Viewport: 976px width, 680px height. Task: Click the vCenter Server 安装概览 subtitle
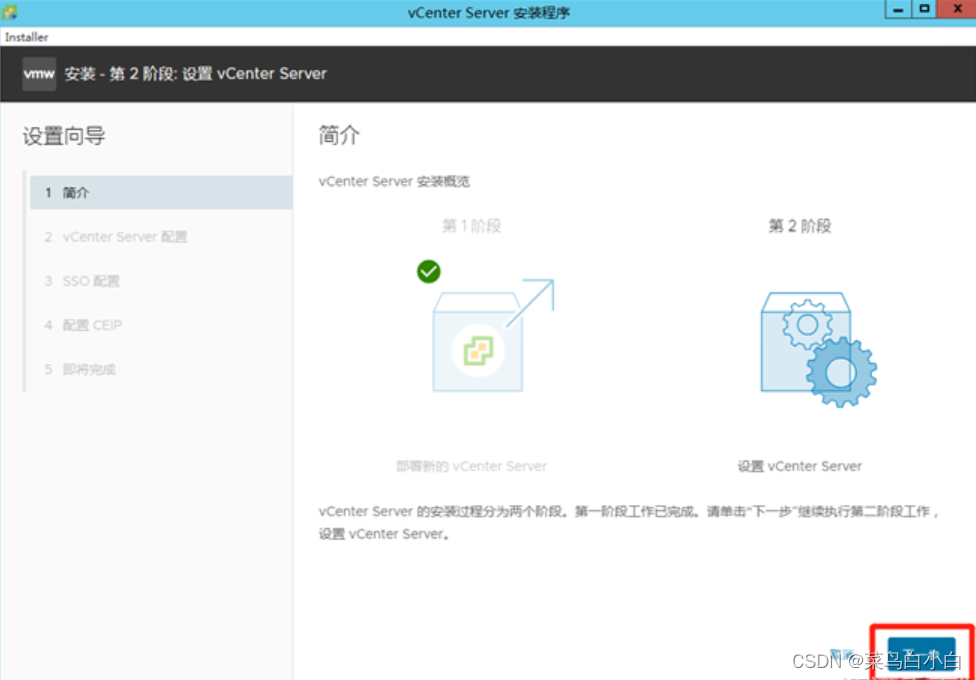pyautogui.click(x=394, y=182)
